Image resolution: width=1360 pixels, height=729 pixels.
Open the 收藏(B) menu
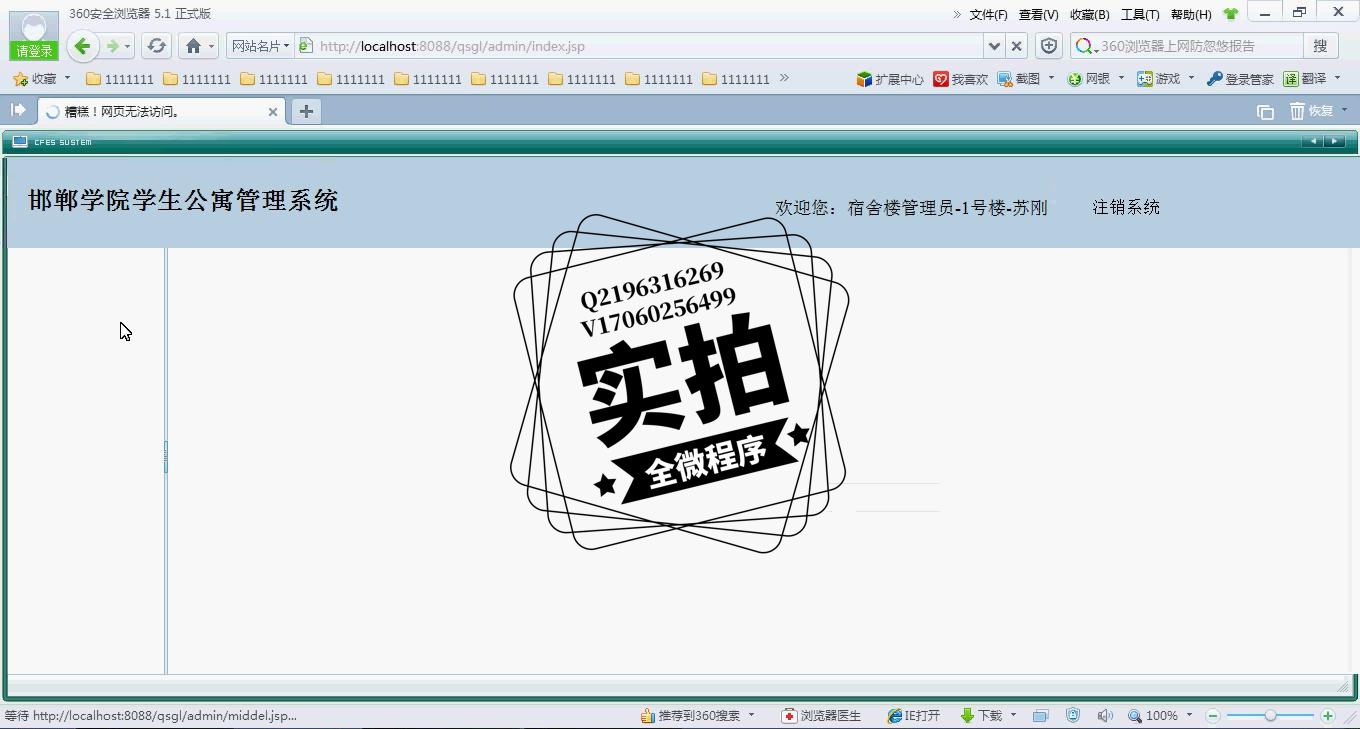pos(1089,15)
